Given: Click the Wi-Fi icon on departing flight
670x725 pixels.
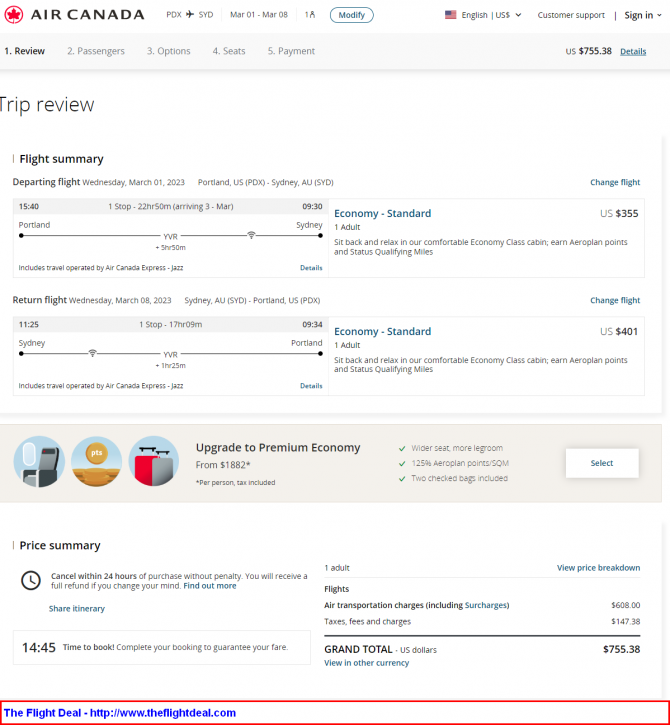Looking at the screenshot, I should 251,235.
